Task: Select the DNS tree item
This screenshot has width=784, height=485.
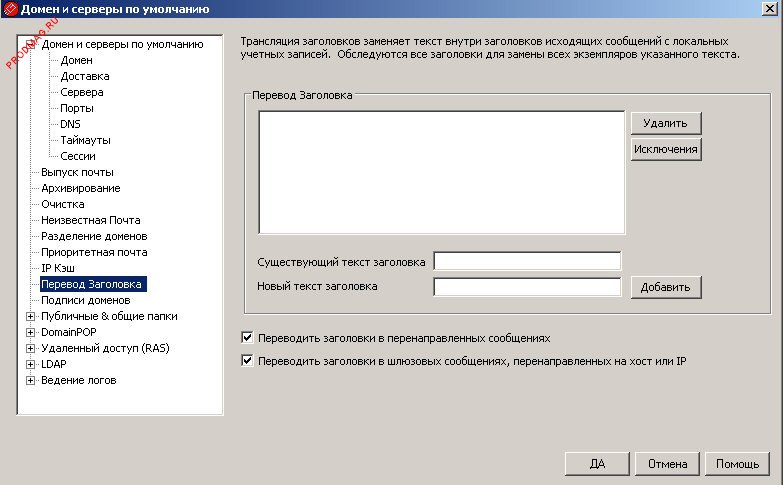Action: (70, 124)
